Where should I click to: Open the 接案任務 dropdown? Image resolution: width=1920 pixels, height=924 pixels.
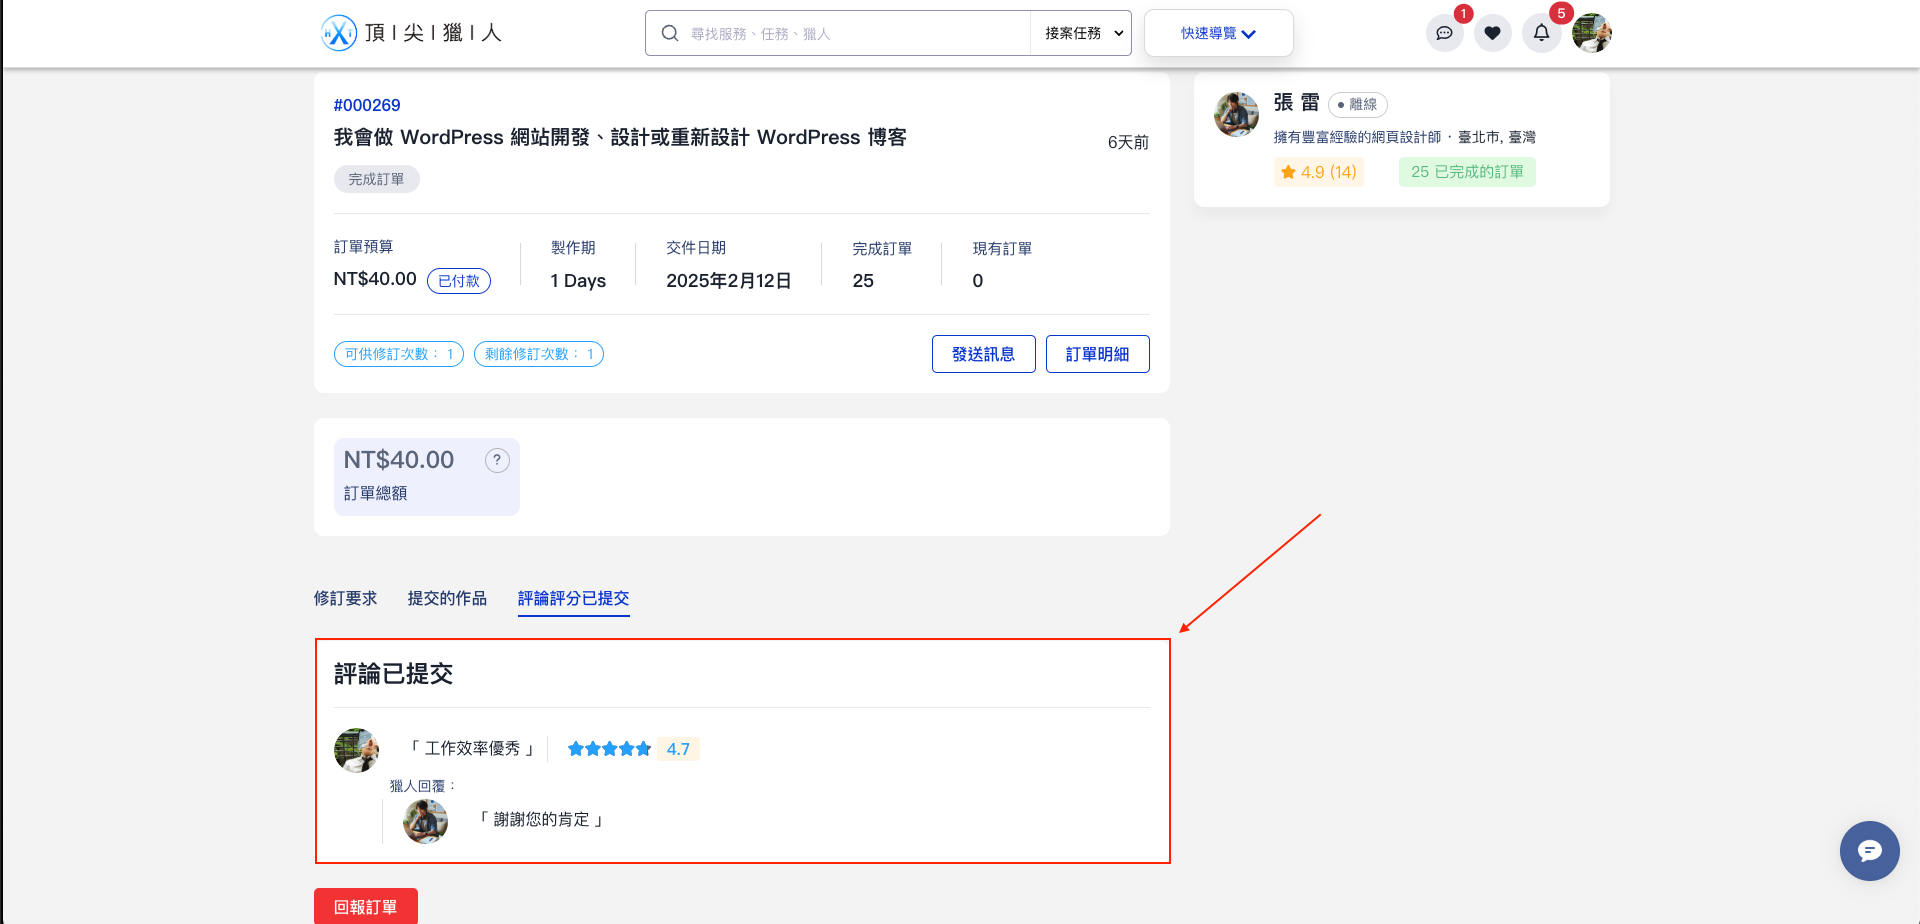tap(1080, 33)
